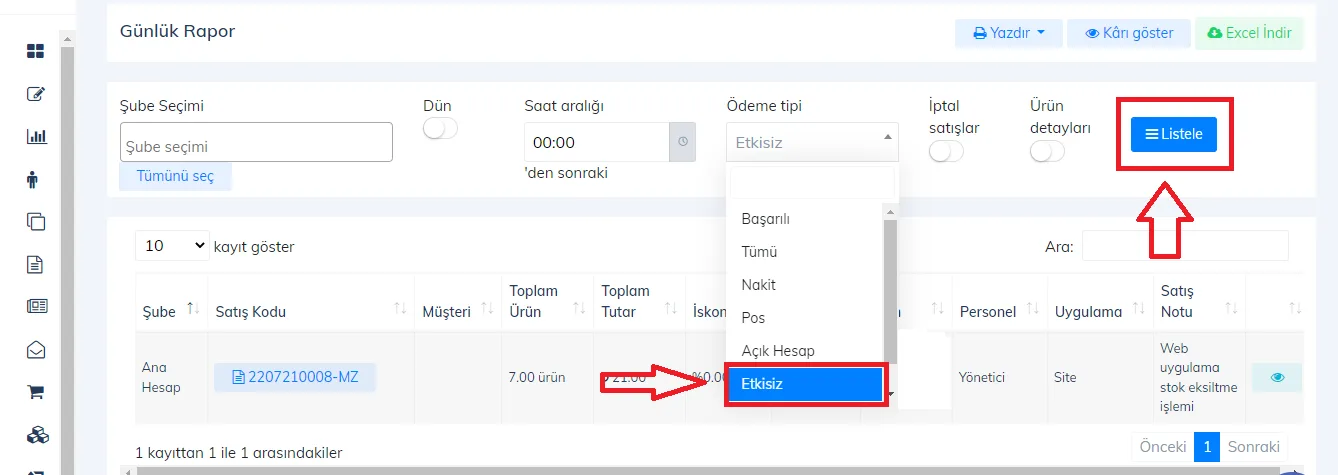This screenshot has width=1338, height=475.
Task: Download report with Excel İndir
Action: (x=1249, y=33)
